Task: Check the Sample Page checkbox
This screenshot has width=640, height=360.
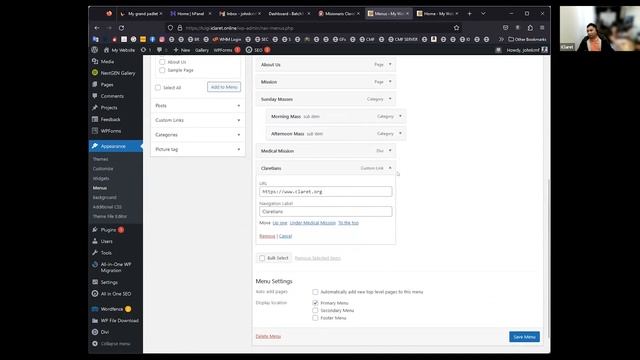Action: point(162,70)
